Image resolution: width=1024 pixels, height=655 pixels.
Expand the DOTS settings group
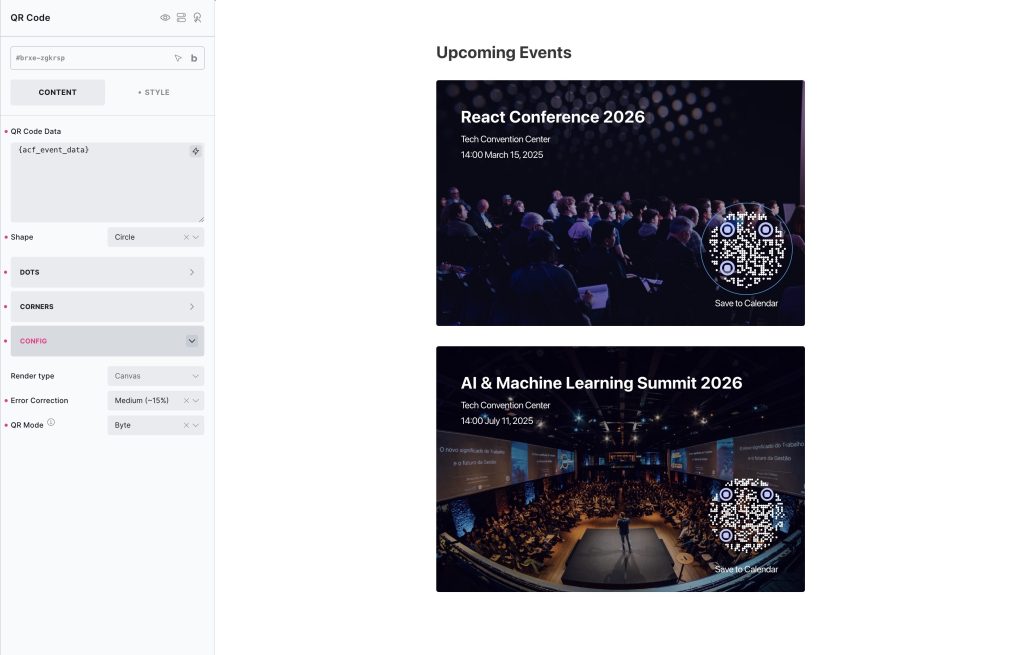(107, 272)
